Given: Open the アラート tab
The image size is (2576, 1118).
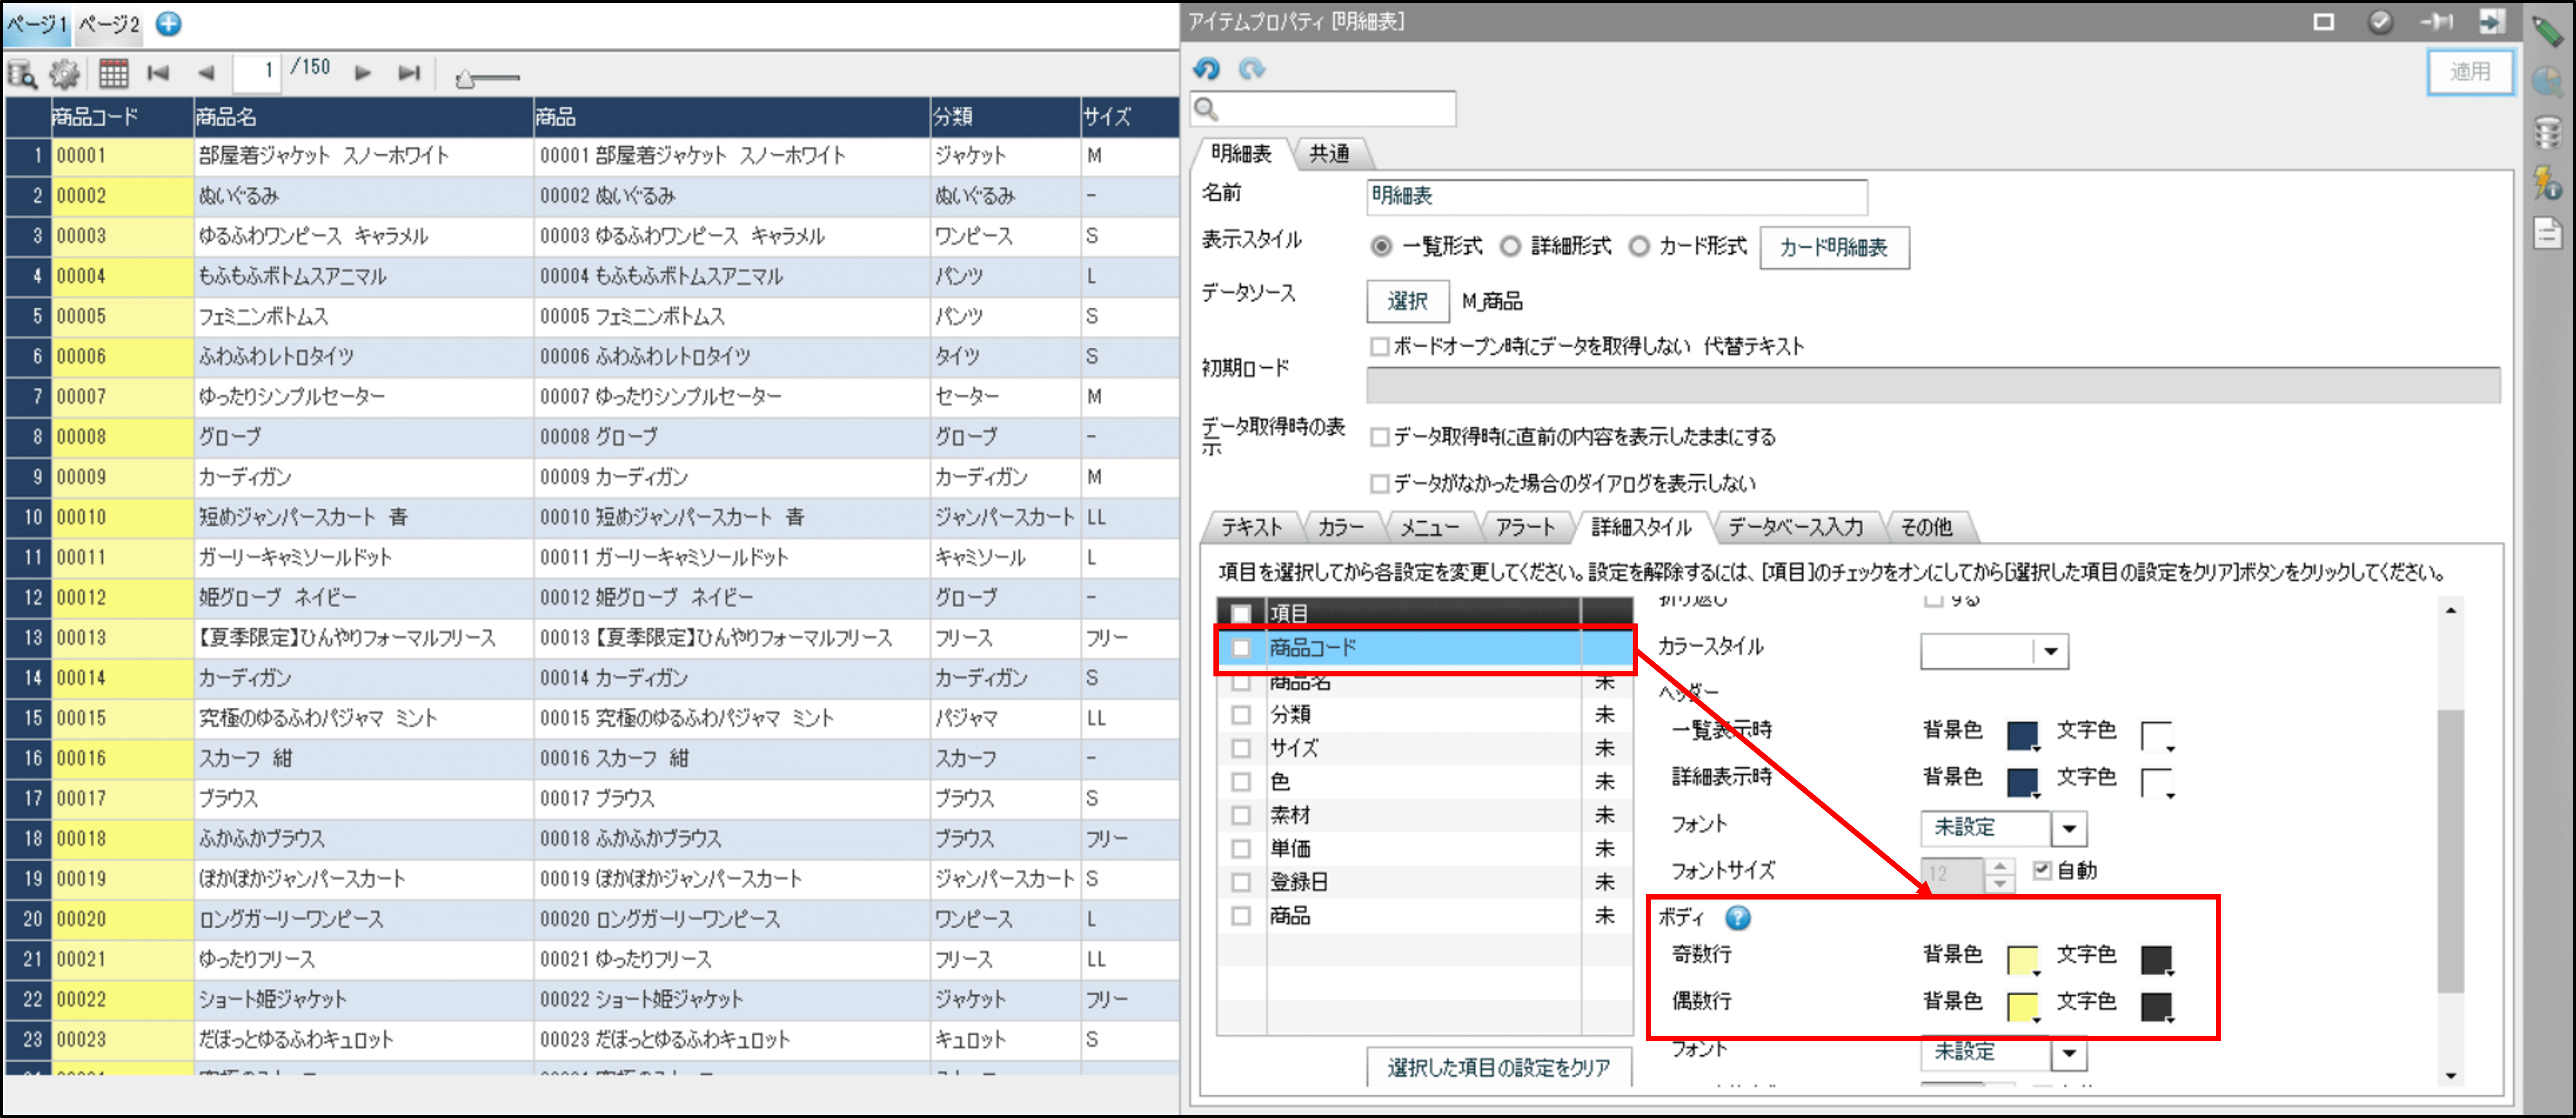Looking at the screenshot, I should click(1525, 527).
